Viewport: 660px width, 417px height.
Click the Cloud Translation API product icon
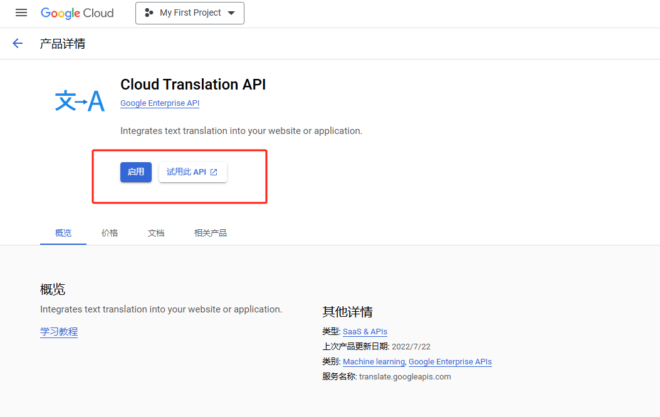[80, 101]
